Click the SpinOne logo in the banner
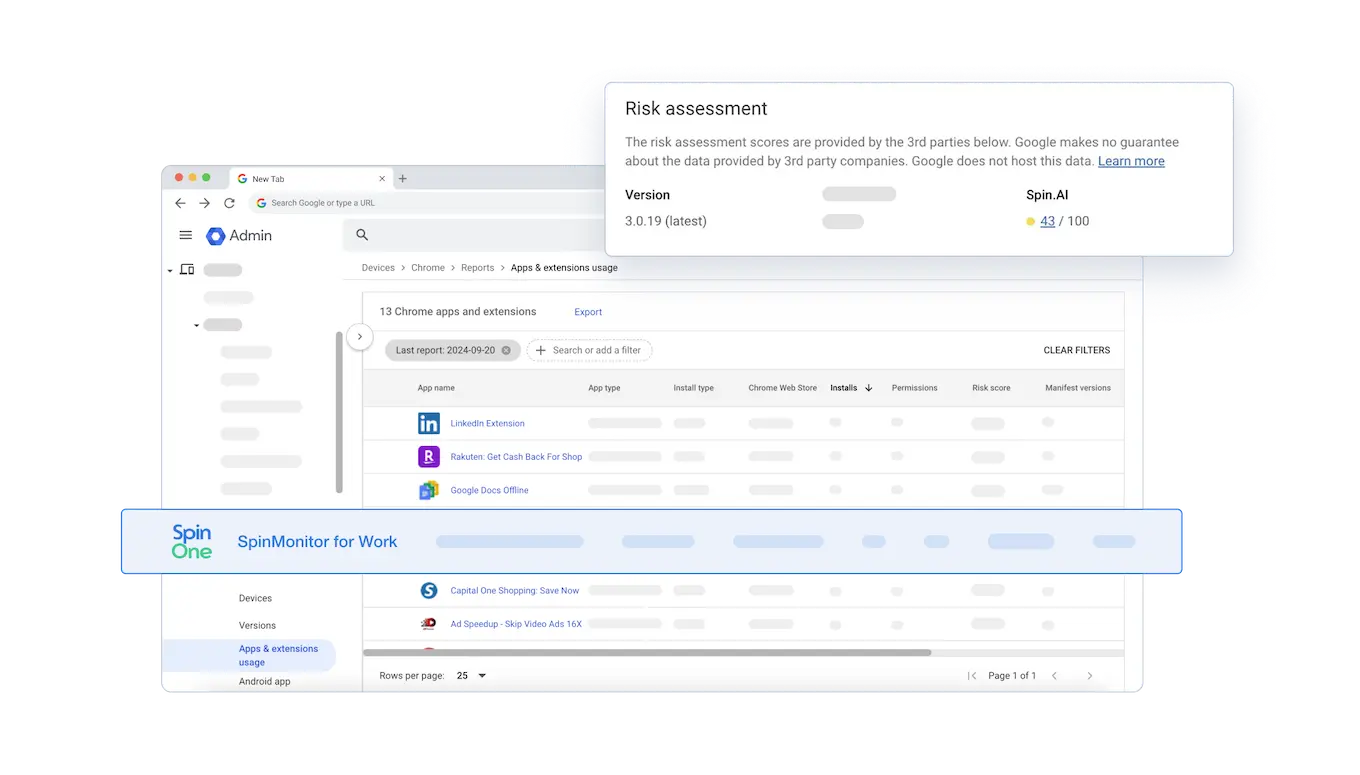Viewport: 1360px width, 775px height. click(x=192, y=541)
